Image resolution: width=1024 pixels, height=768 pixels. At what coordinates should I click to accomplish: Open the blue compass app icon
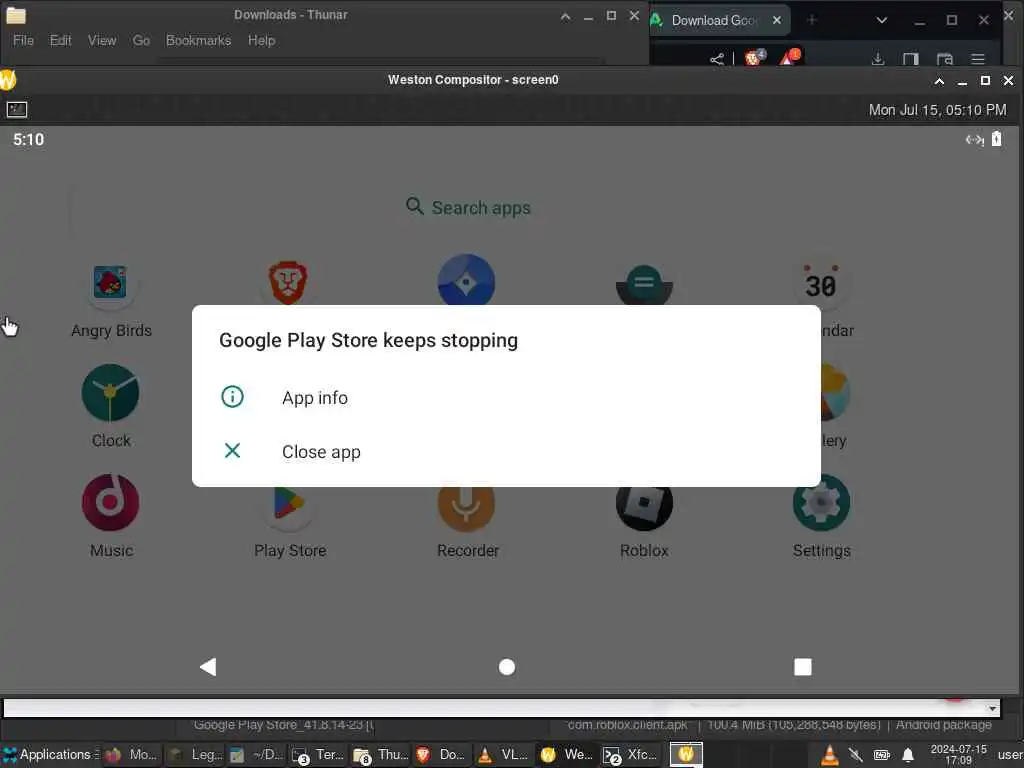[466, 280]
